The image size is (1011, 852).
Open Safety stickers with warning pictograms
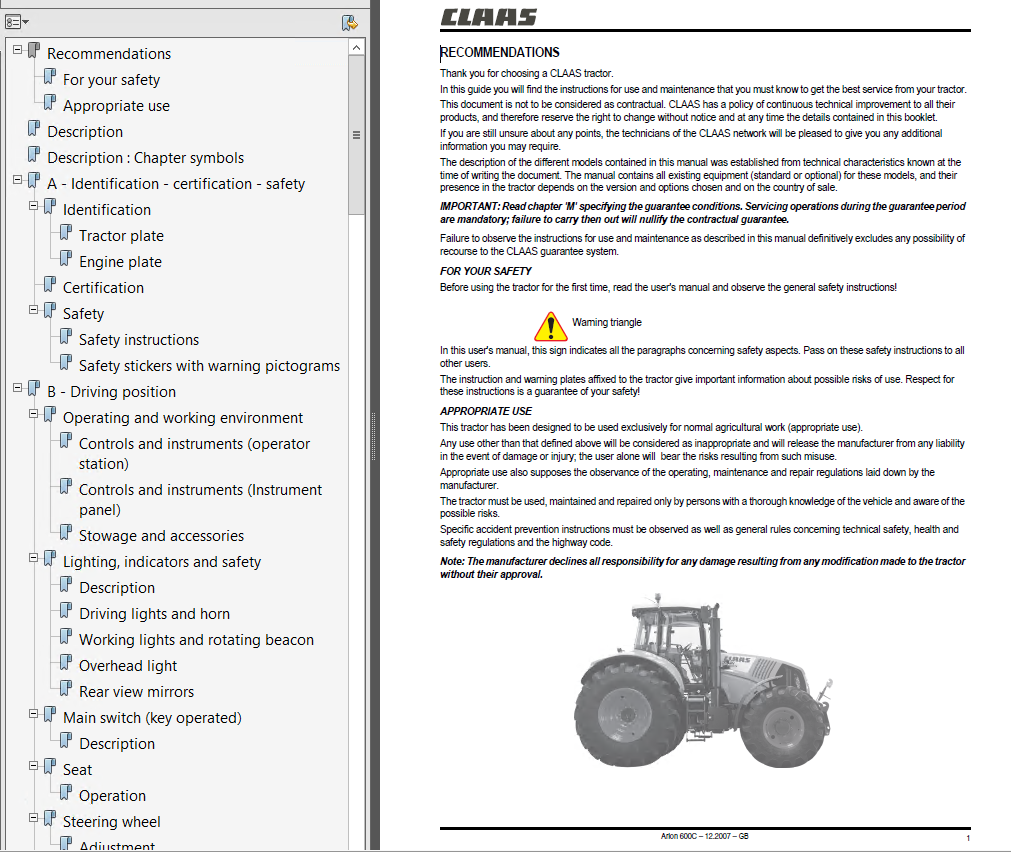pos(210,366)
